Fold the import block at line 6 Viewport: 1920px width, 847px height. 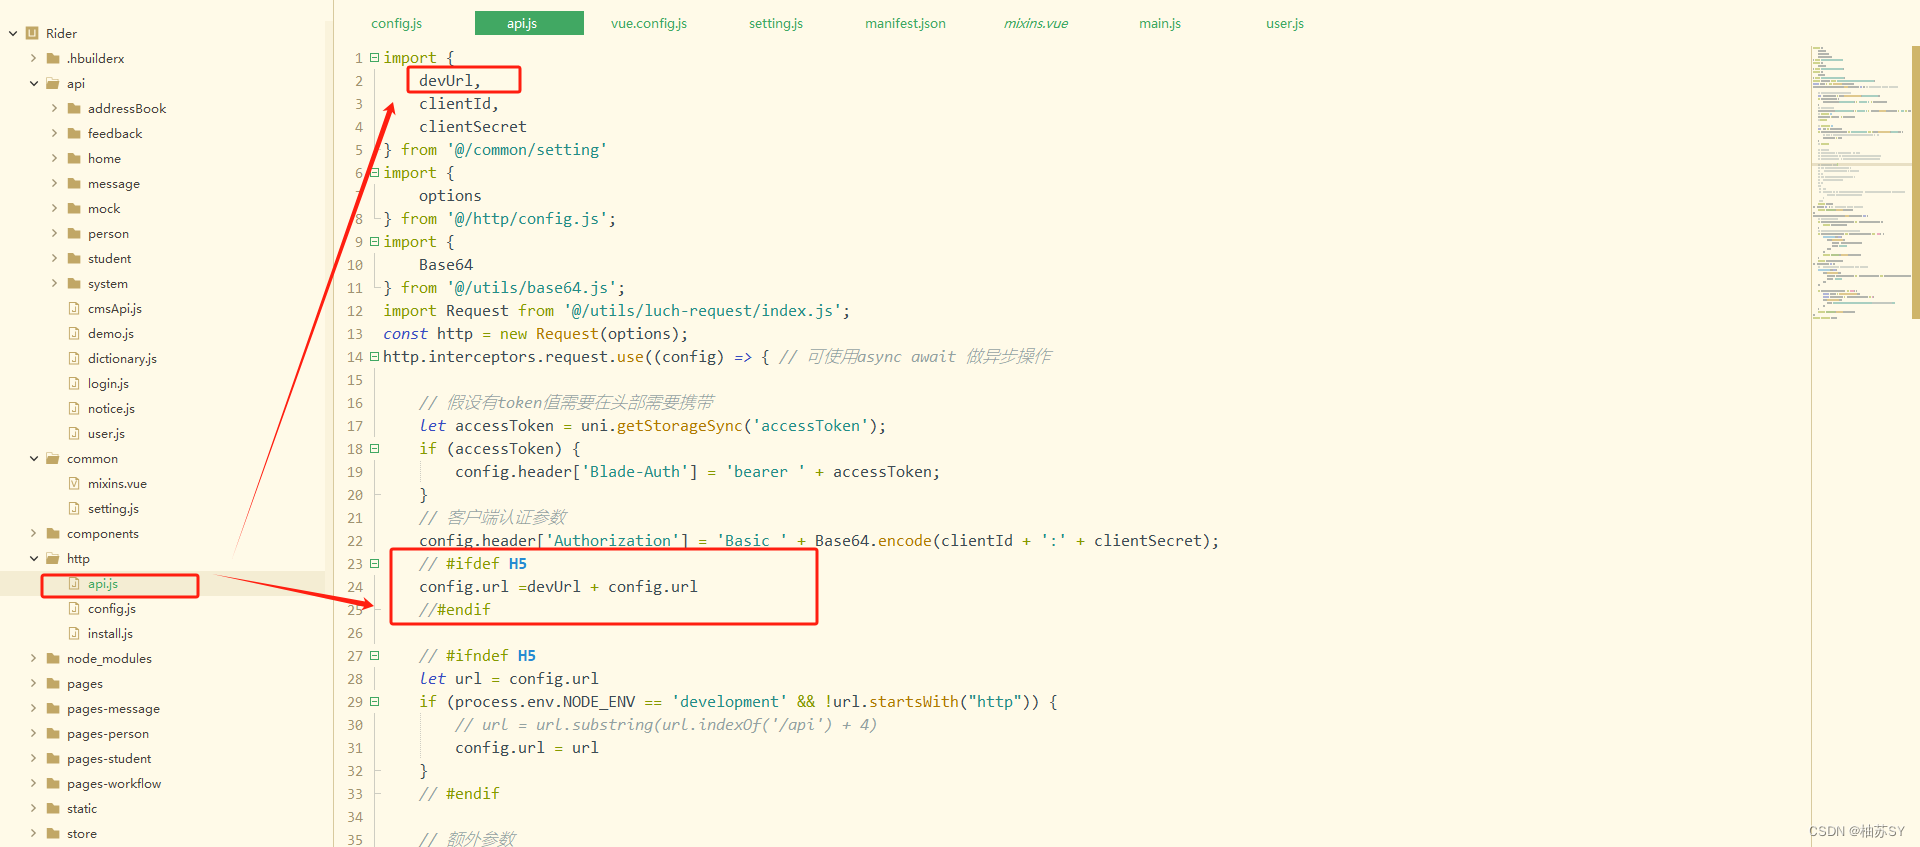[375, 173]
